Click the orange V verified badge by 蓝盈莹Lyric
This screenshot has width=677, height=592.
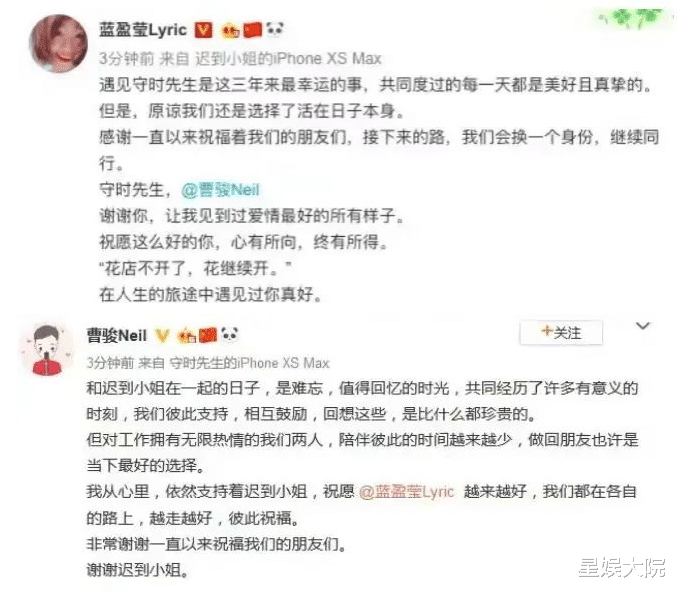203,30
